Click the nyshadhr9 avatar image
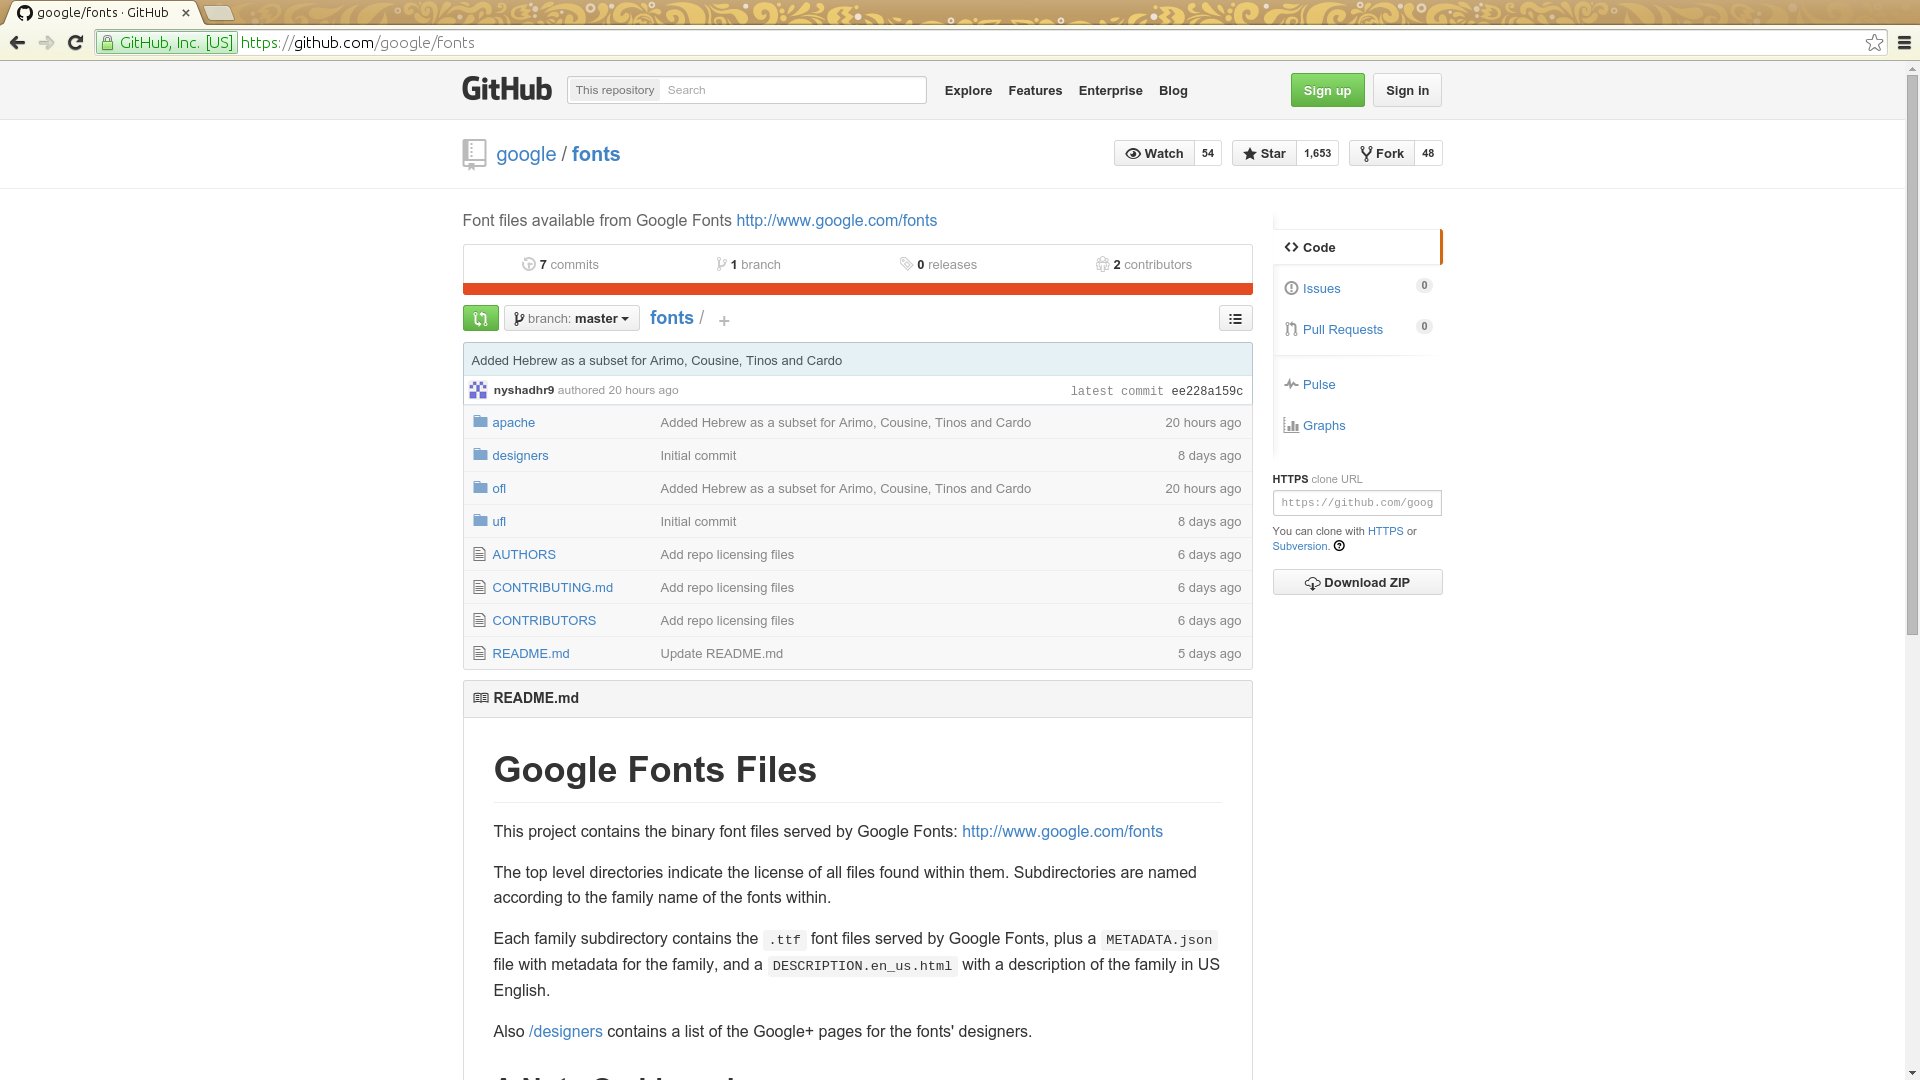This screenshot has height=1080, width=1920. (478, 390)
